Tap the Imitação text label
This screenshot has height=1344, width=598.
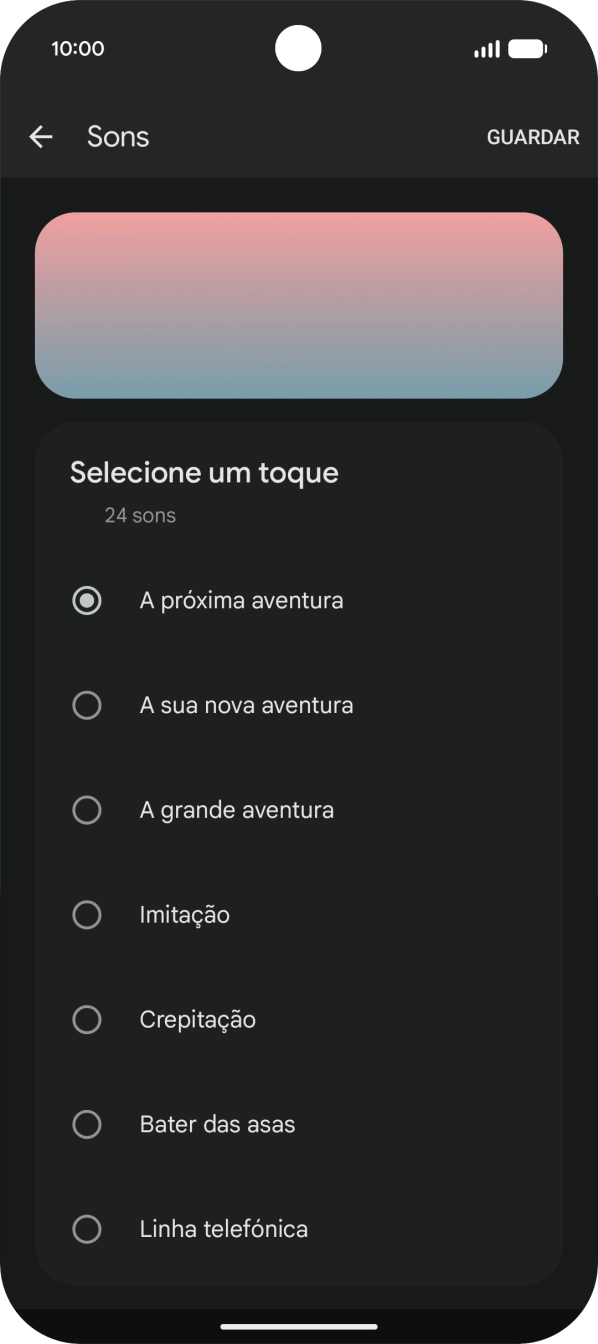pyautogui.click(x=185, y=915)
